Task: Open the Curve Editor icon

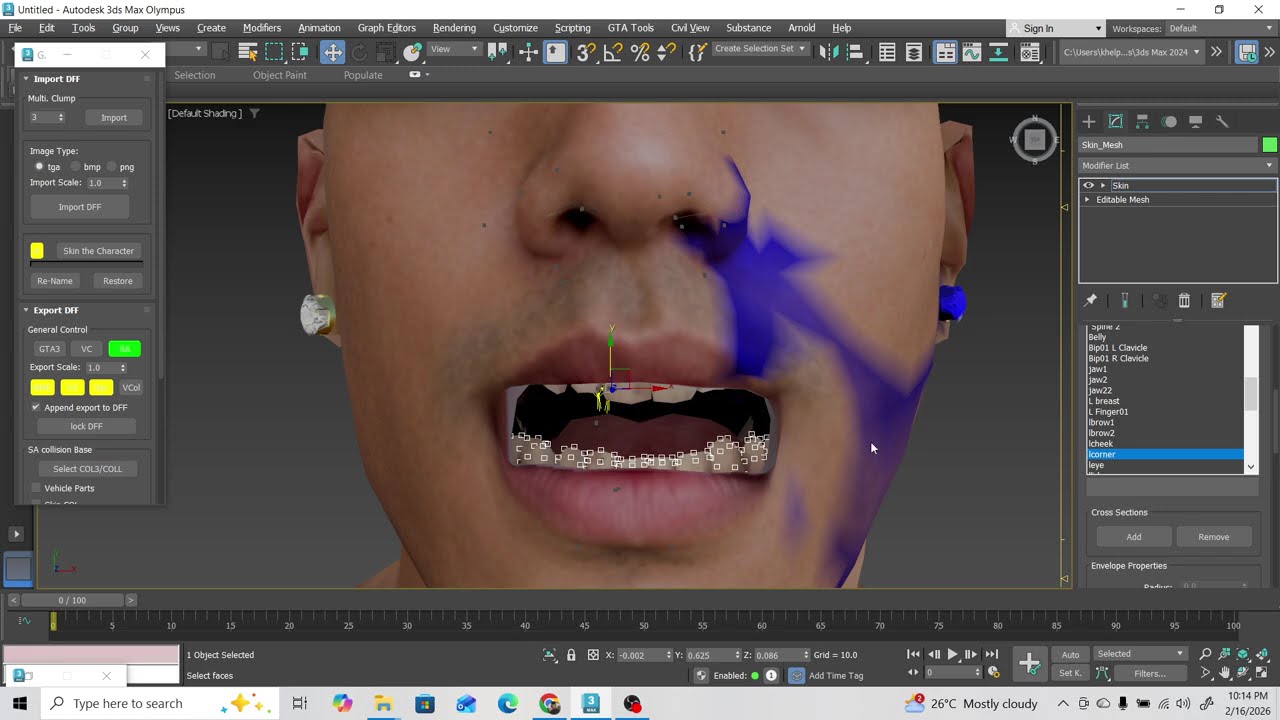Action: pyautogui.click(x=971, y=52)
